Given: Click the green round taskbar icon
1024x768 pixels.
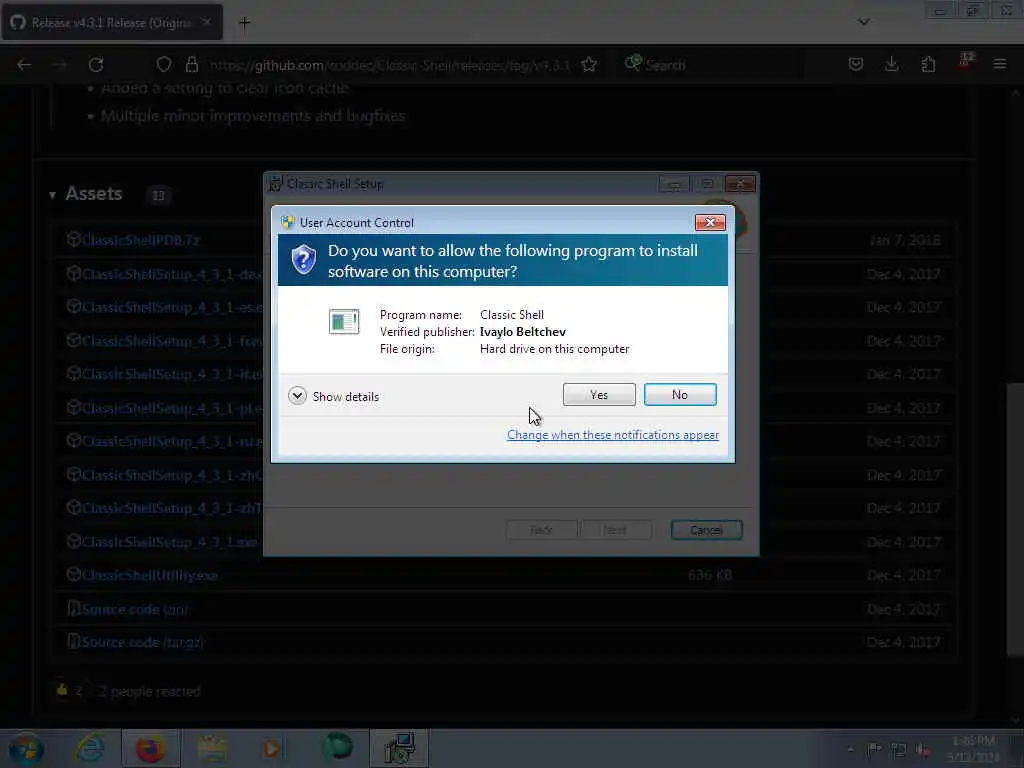Looking at the screenshot, I should [x=338, y=748].
